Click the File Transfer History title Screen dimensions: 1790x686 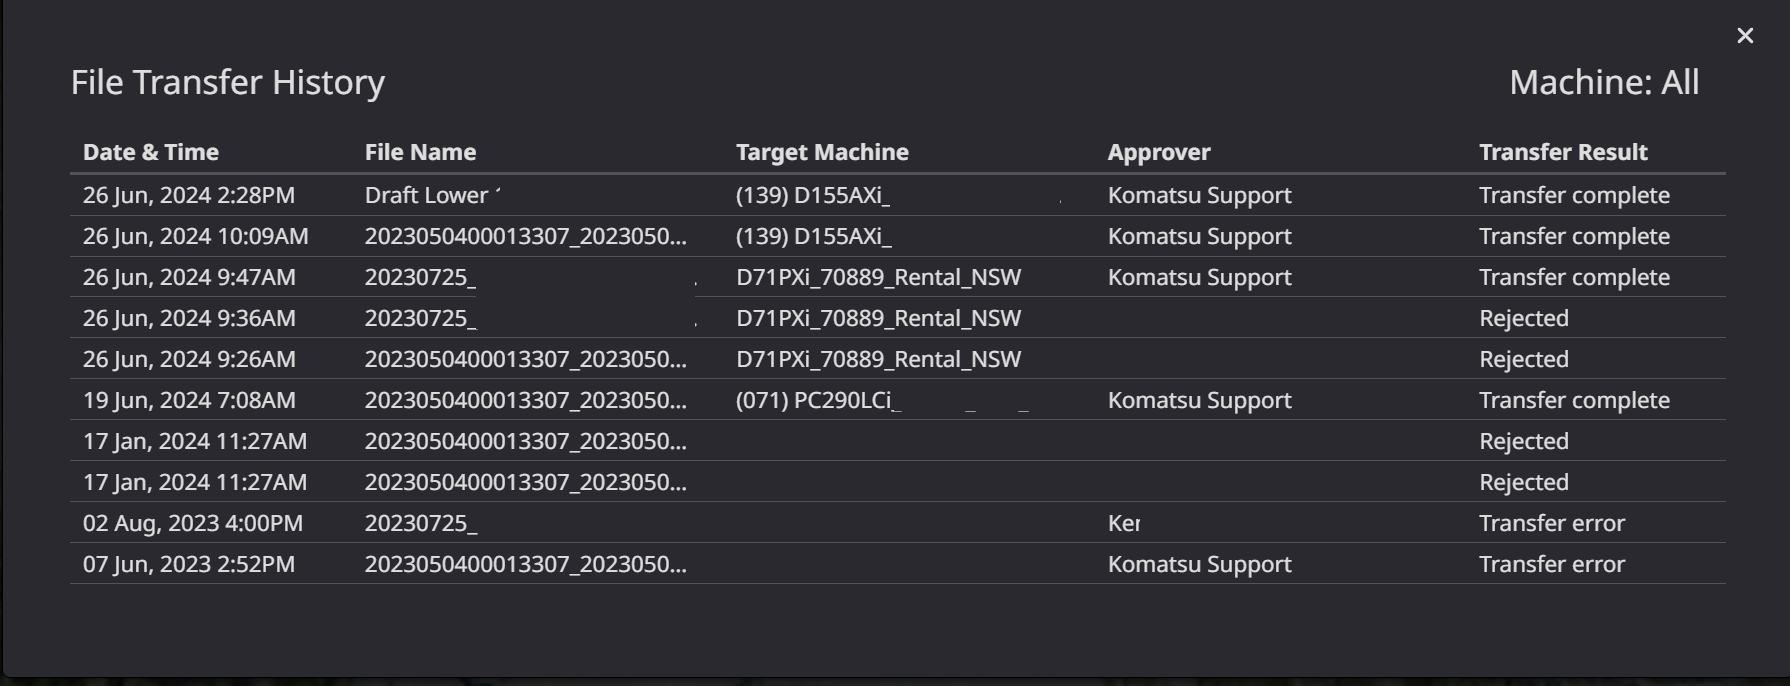click(x=228, y=82)
